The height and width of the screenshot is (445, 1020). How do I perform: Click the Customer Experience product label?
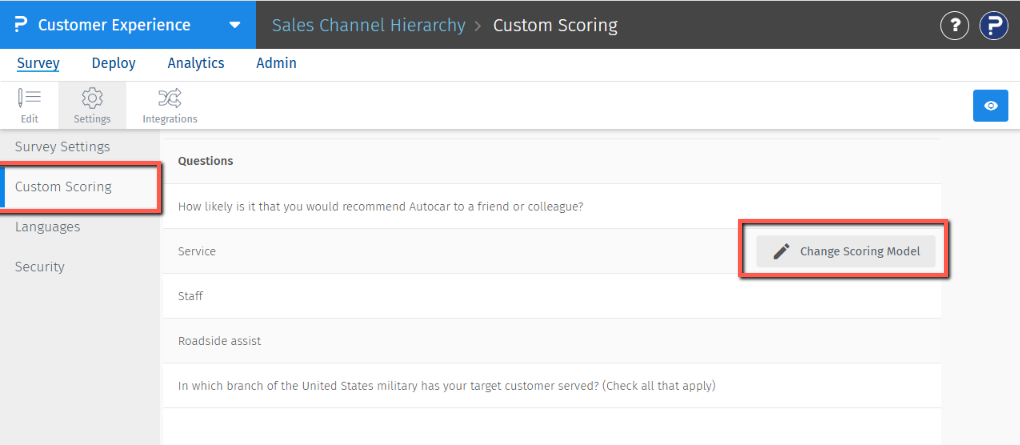114,25
